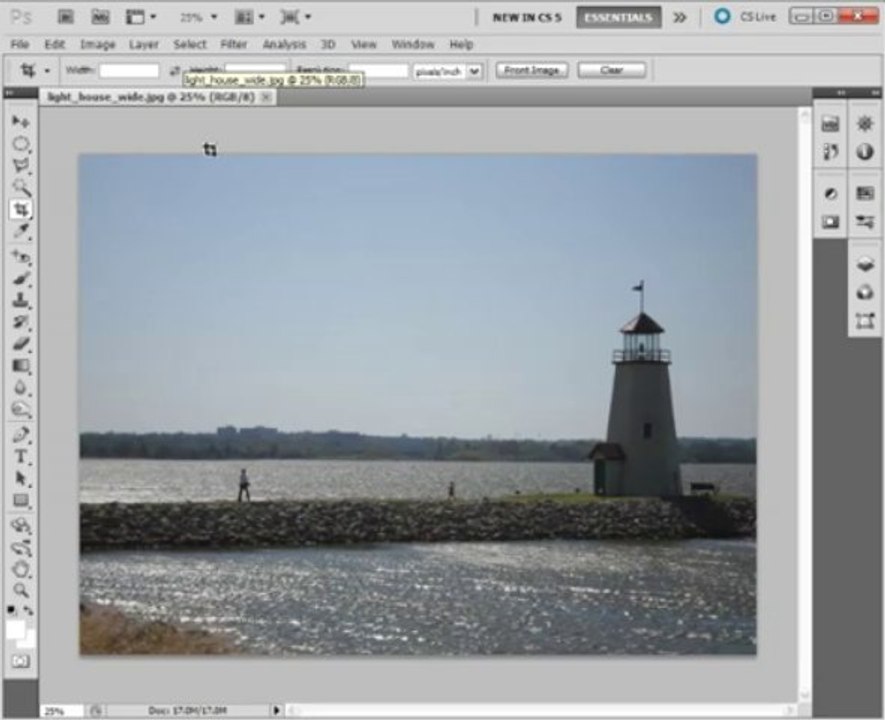This screenshot has width=885, height=720.
Task: Open the Layer menu
Action: pyautogui.click(x=143, y=44)
